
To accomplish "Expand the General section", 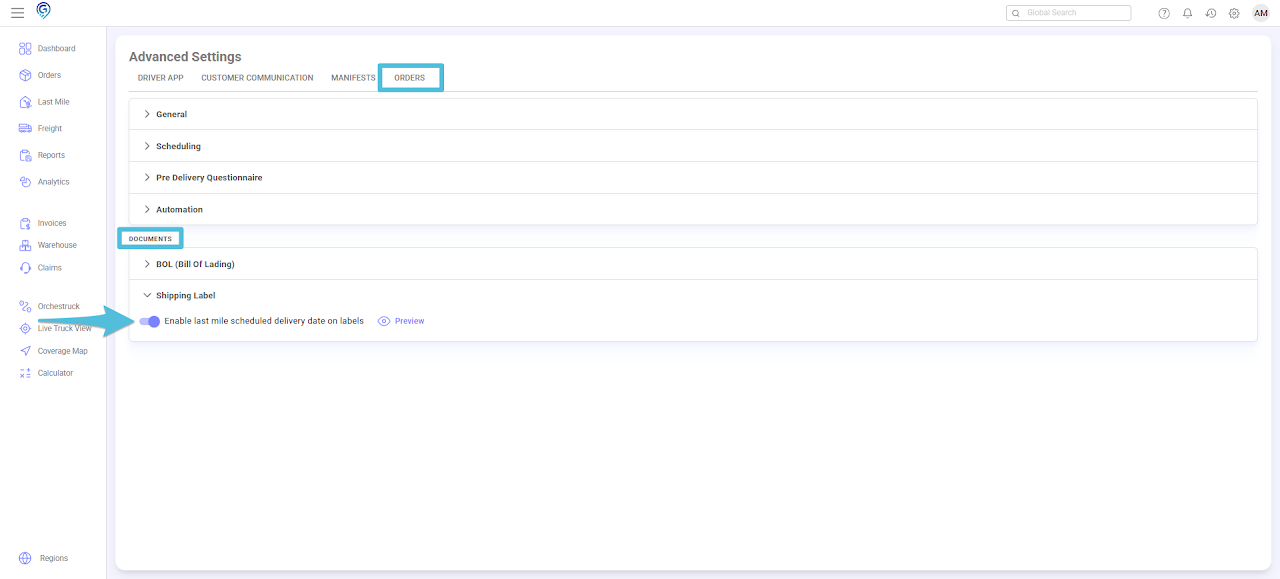I will point(693,114).
